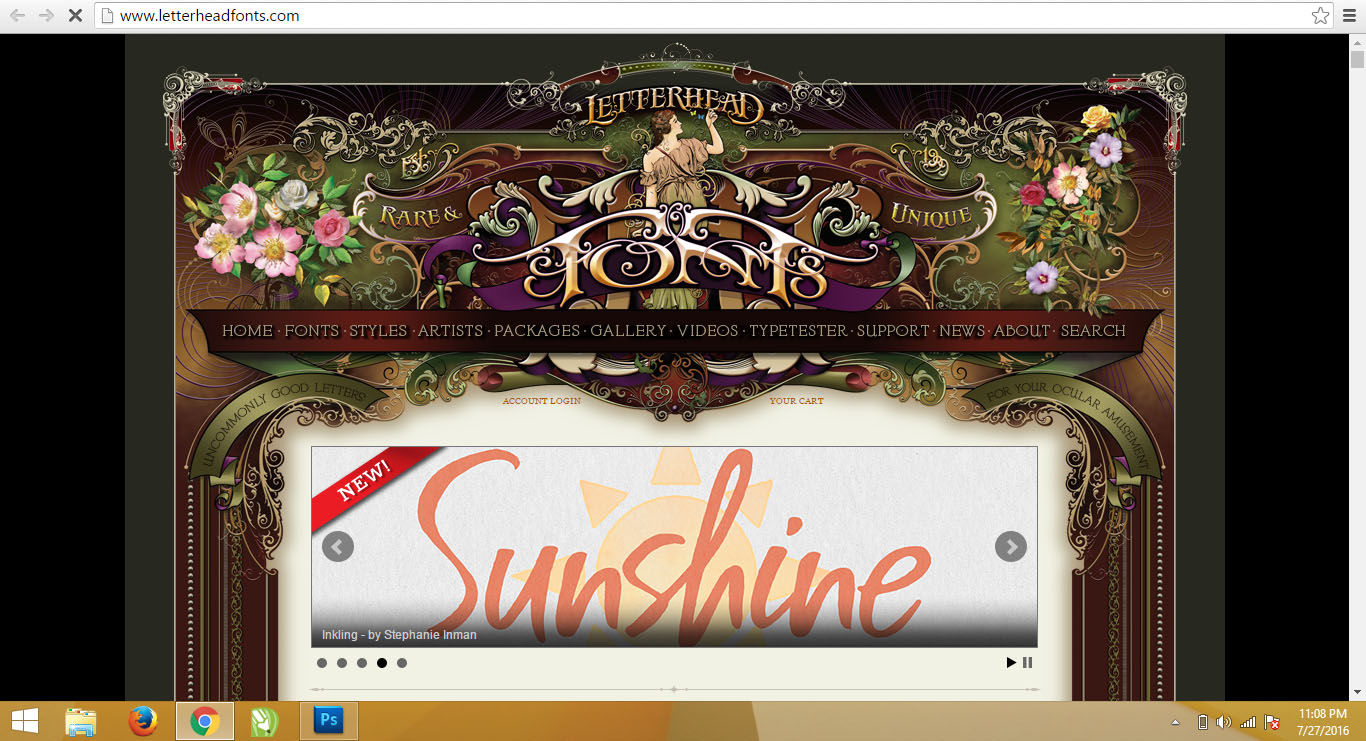
Task: Open Photoshop from the taskbar
Action: (328, 721)
